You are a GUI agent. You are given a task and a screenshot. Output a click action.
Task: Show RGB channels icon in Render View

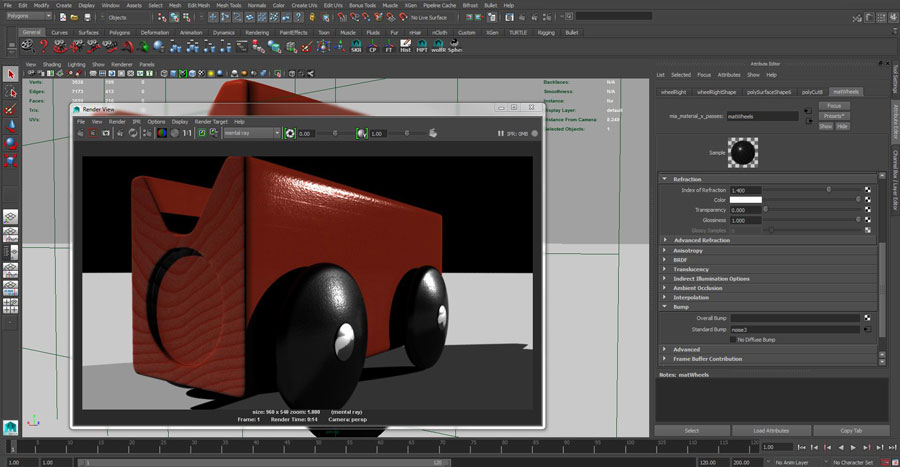[x=162, y=133]
